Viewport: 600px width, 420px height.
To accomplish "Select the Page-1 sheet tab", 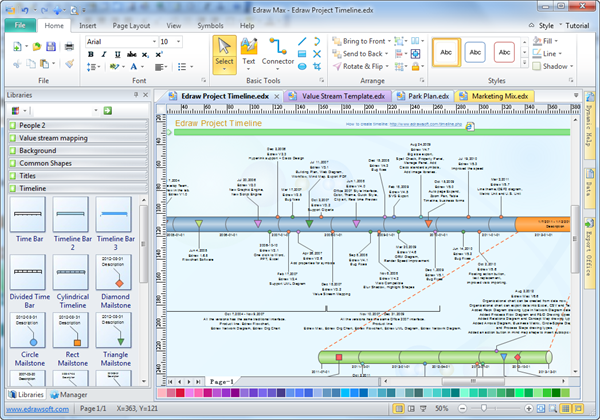I will [x=222, y=382].
